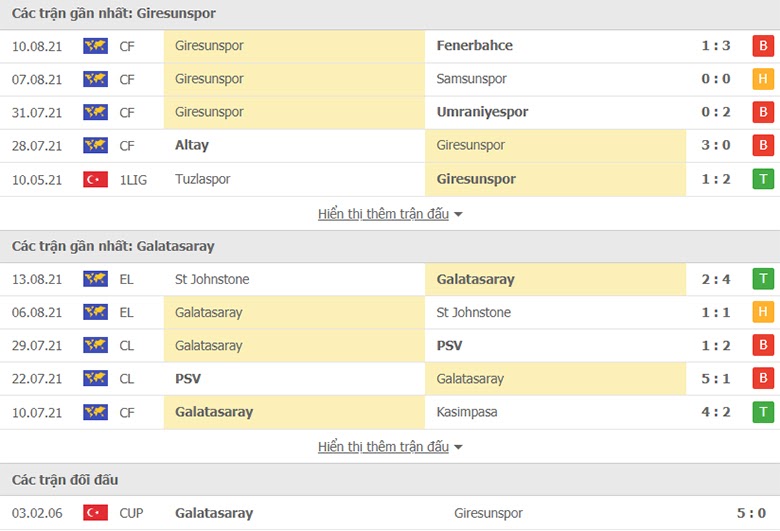Click the orange H badge on Giresunspor–Samsunspor row
Screen dimensions: 780x531
[x=763, y=79]
